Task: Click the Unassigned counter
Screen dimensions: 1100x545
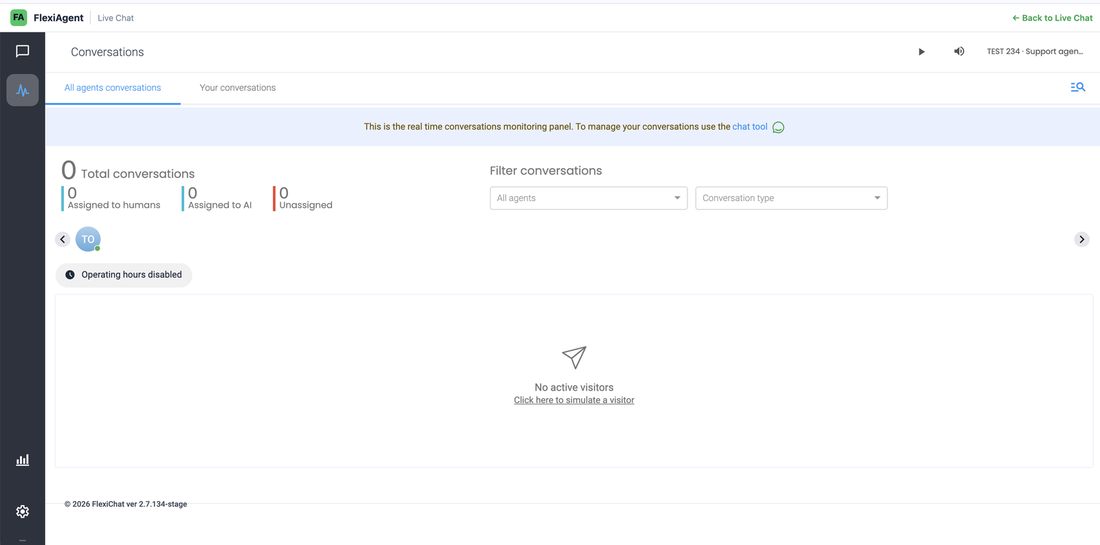Action: point(304,199)
